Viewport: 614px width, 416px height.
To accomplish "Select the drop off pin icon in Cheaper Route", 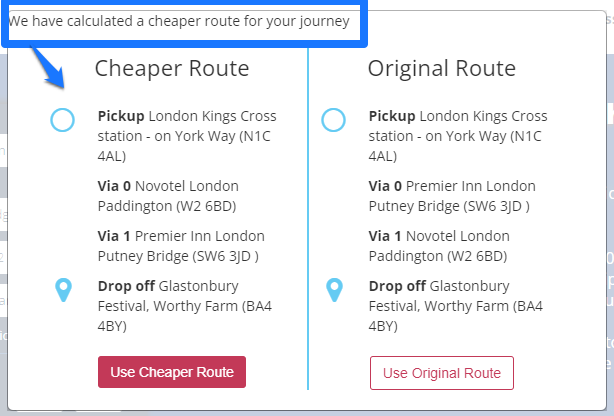I will [x=63, y=290].
